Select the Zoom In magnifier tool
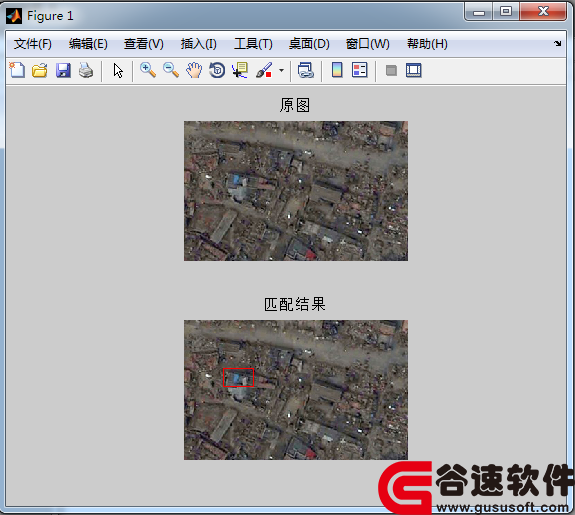The width and height of the screenshot is (575, 515). click(148, 70)
